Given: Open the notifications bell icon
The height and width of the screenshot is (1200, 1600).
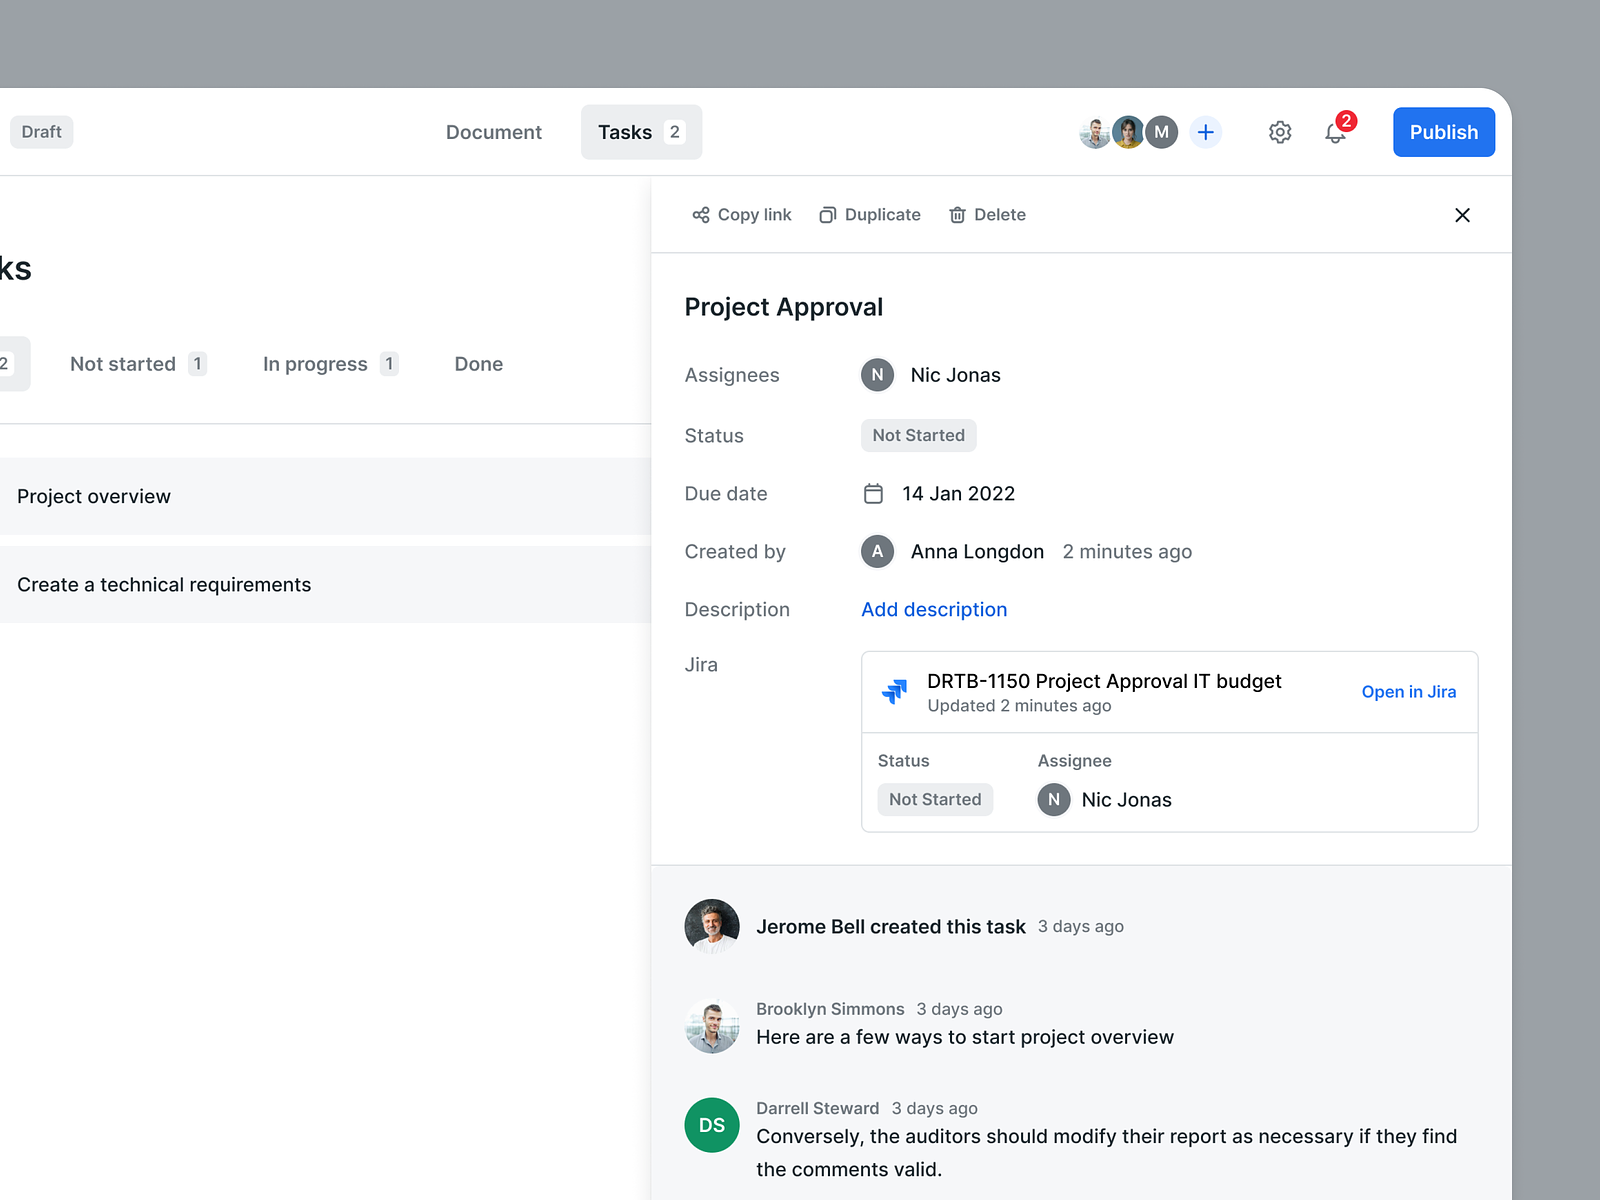Looking at the screenshot, I should tap(1334, 133).
